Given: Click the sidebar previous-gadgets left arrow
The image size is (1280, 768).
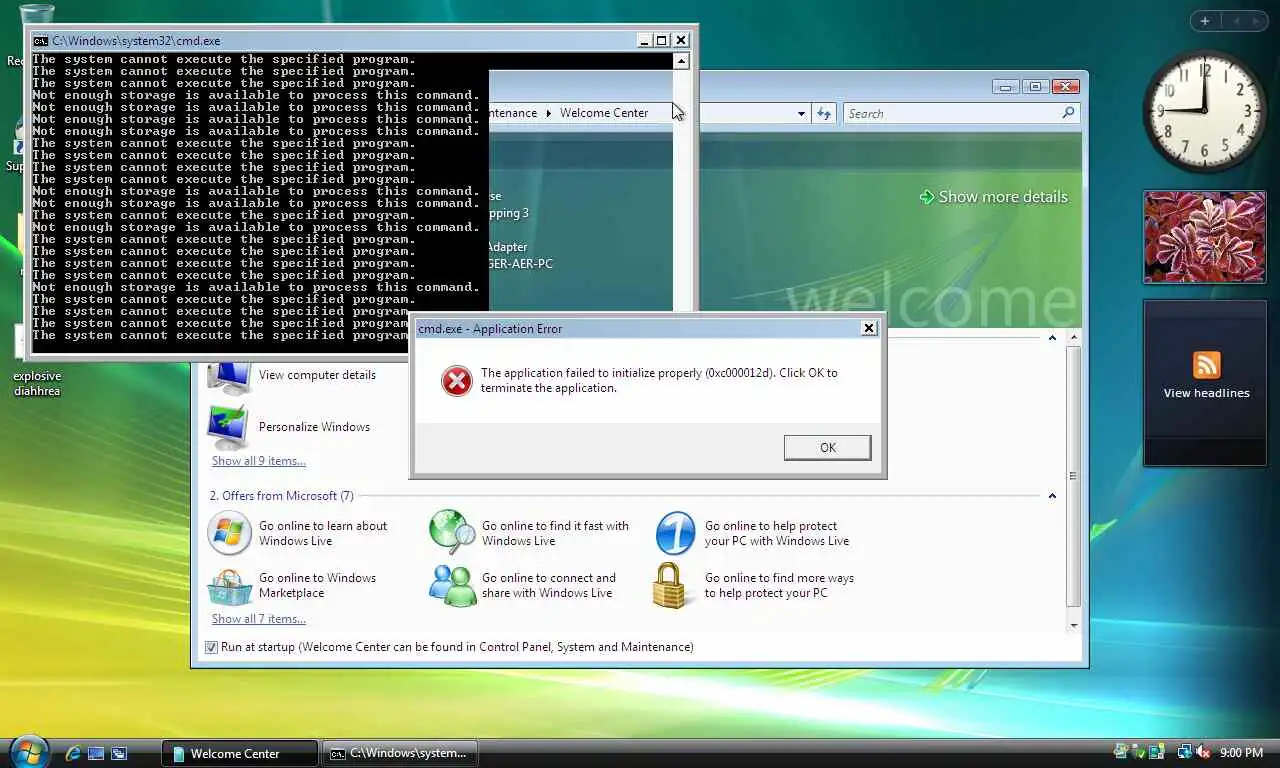Looking at the screenshot, I should click(1235, 21).
